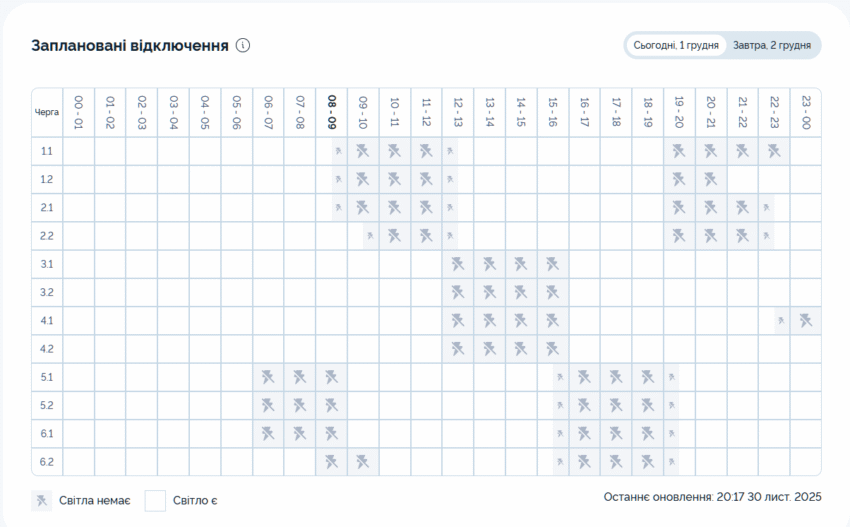Image resolution: width=850 pixels, height=527 pixels.
Task: Click the info icon beside Заплановані відключення
Action: (243, 45)
